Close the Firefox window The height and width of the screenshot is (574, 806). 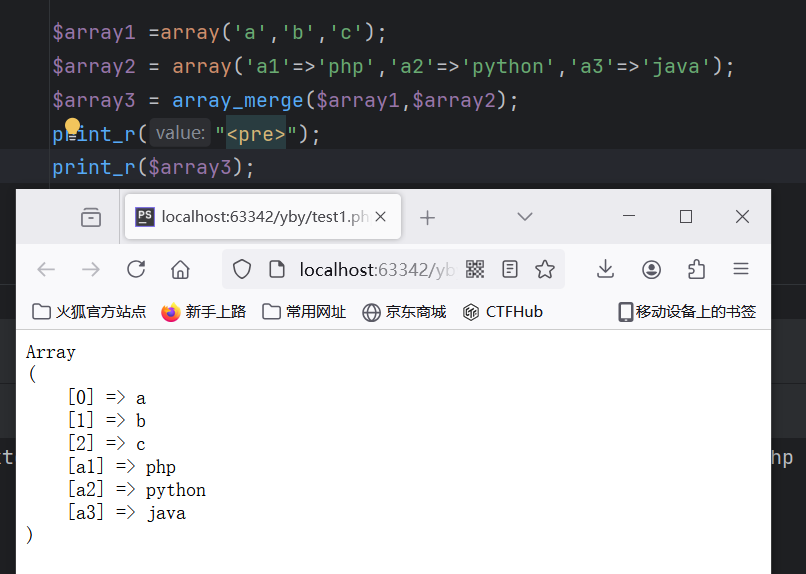coord(742,216)
